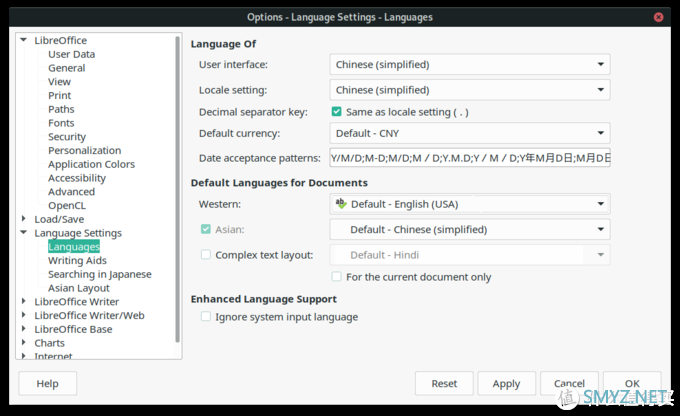This screenshot has width=680, height=416.
Task: Click the Help button
Action: pos(47,383)
